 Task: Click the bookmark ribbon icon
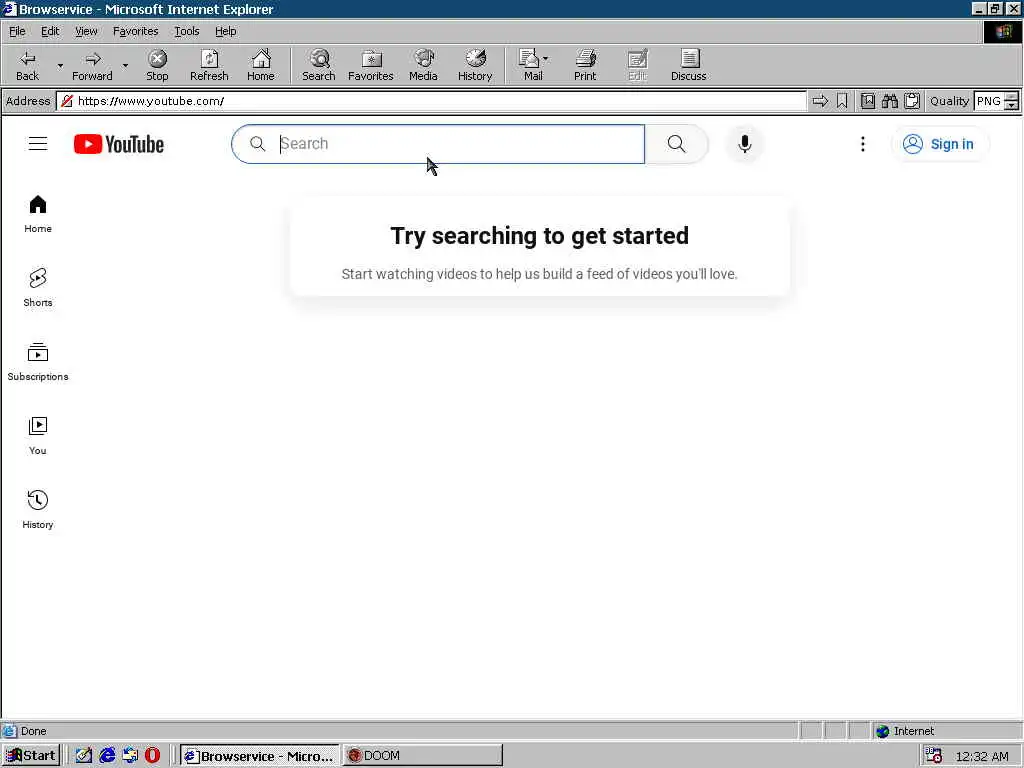click(842, 101)
